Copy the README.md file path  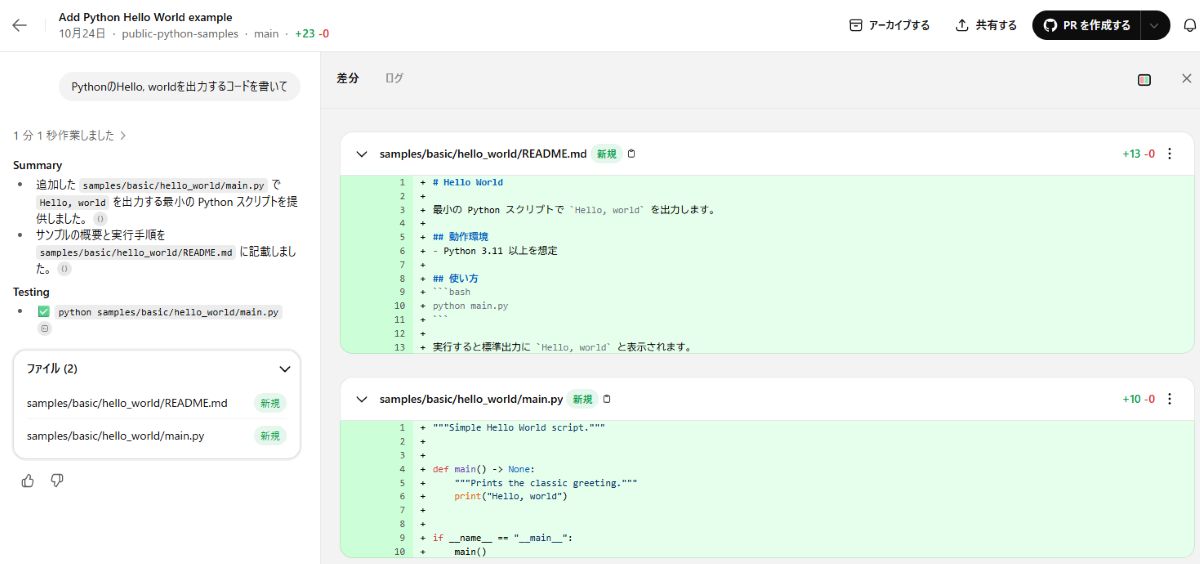tap(631, 154)
